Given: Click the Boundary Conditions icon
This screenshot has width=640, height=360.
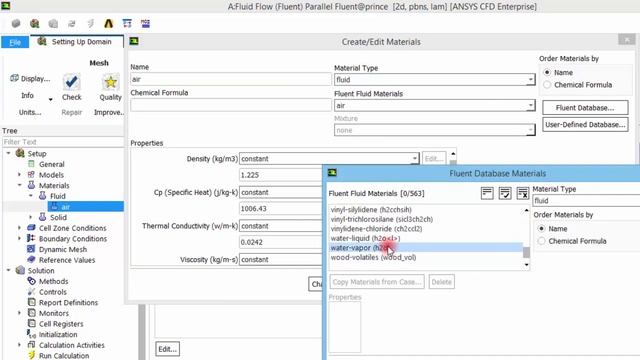Looking at the screenshot, I should tap(31, 238).
